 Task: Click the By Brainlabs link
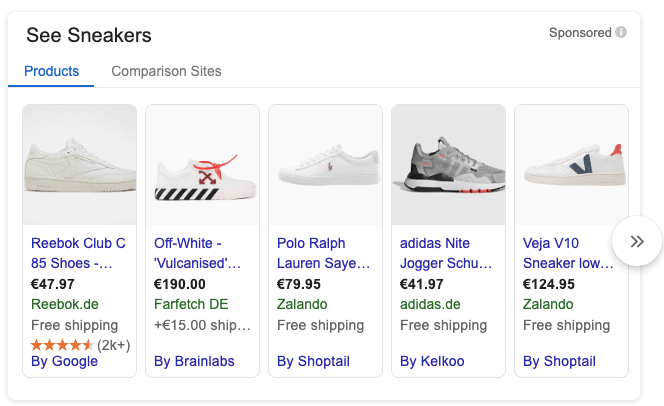194,361
